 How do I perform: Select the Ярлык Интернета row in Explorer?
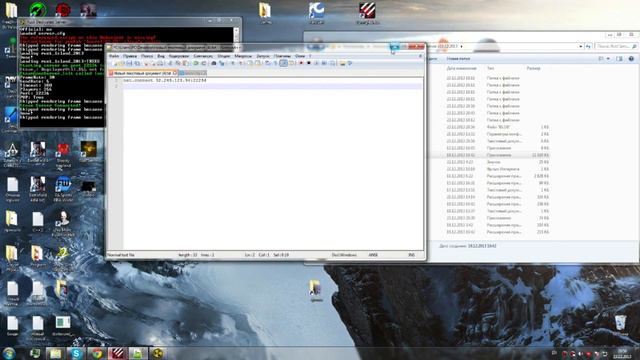pyautogui.click(x=497, y=169)
